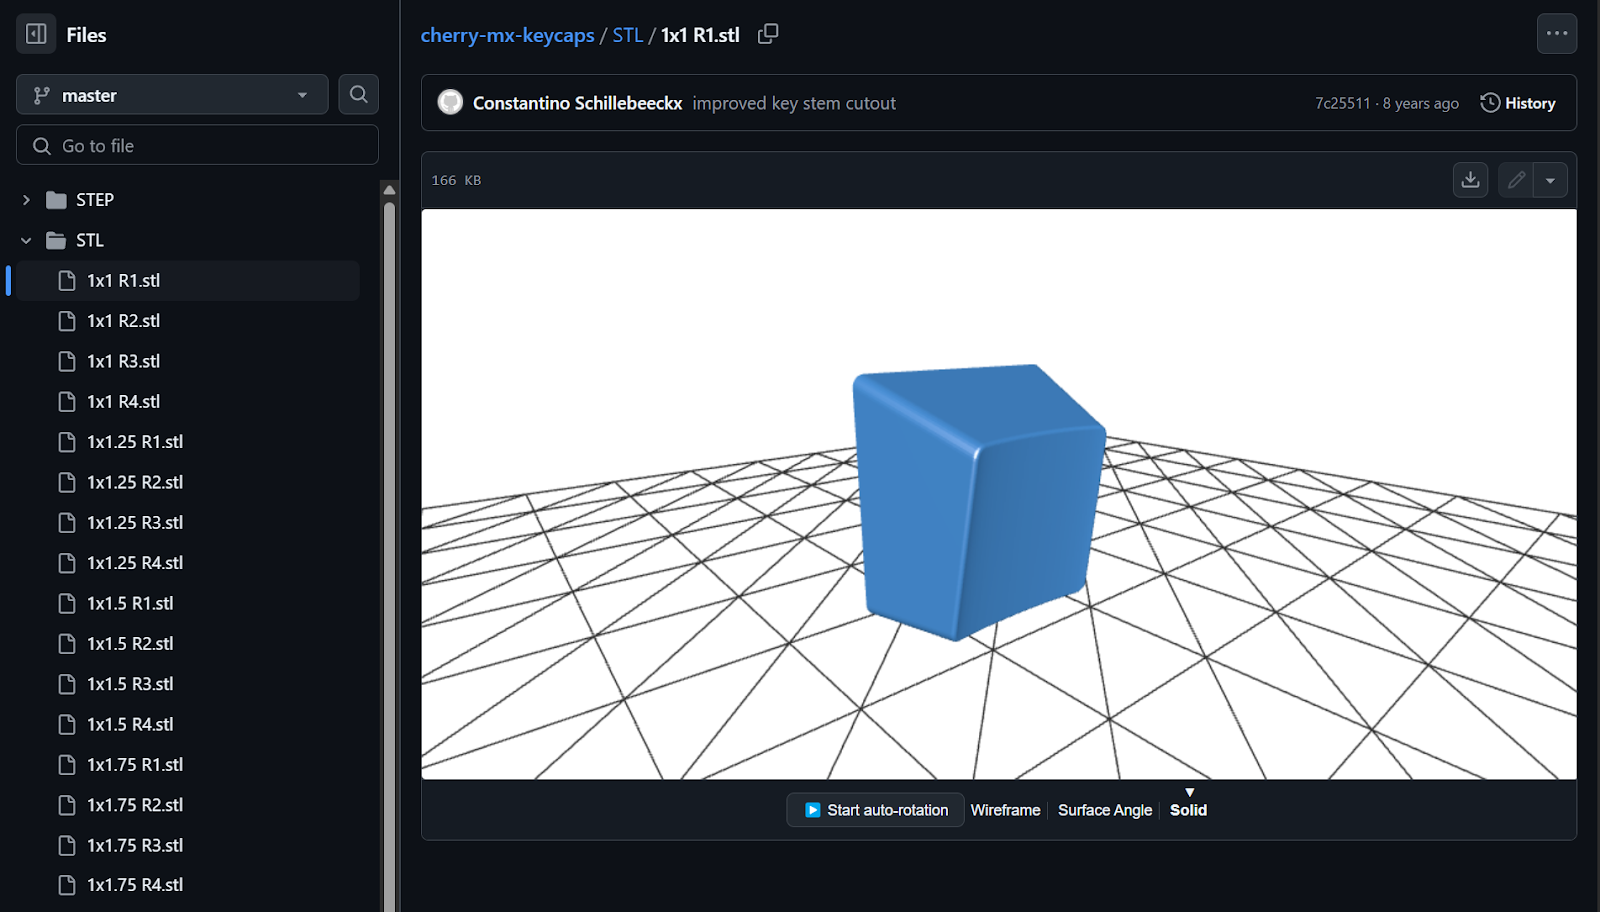Open the edit options dropdown arrow

pos(1550,180)
